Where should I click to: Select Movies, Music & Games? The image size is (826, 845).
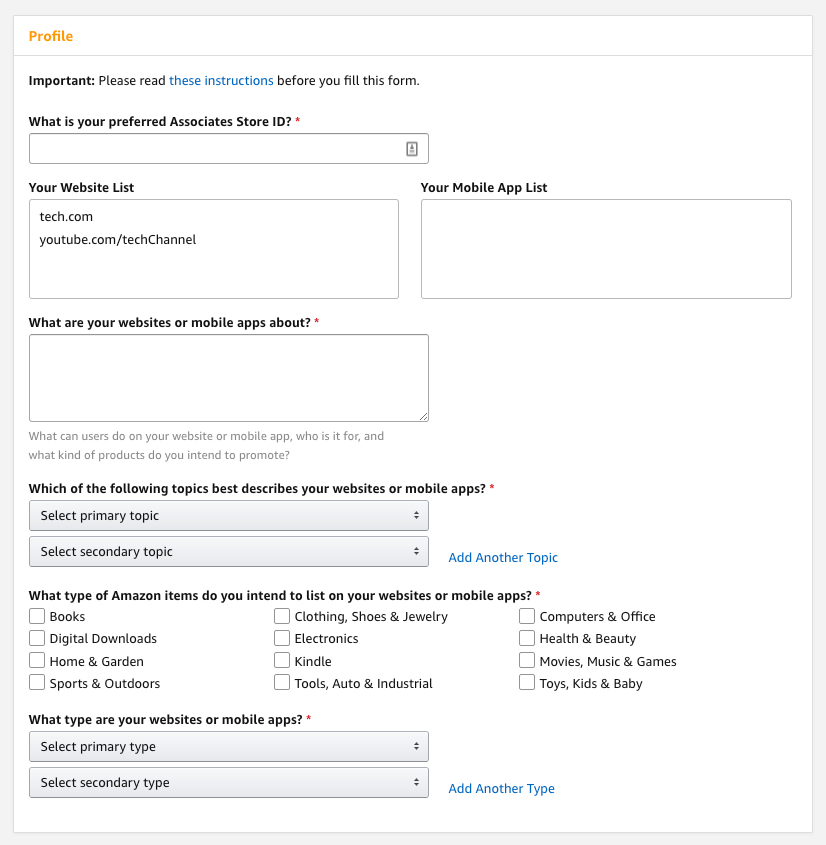(x=527, y=660)
